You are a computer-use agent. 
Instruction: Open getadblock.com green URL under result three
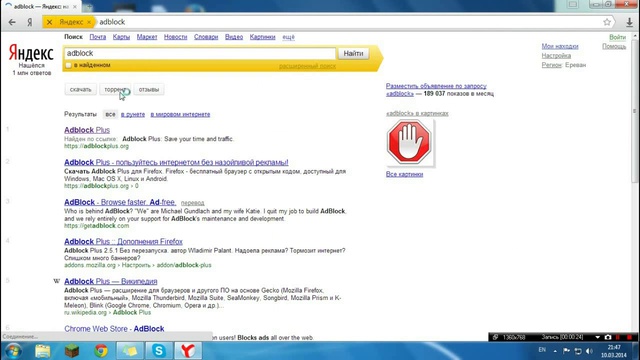click(96, 226)
